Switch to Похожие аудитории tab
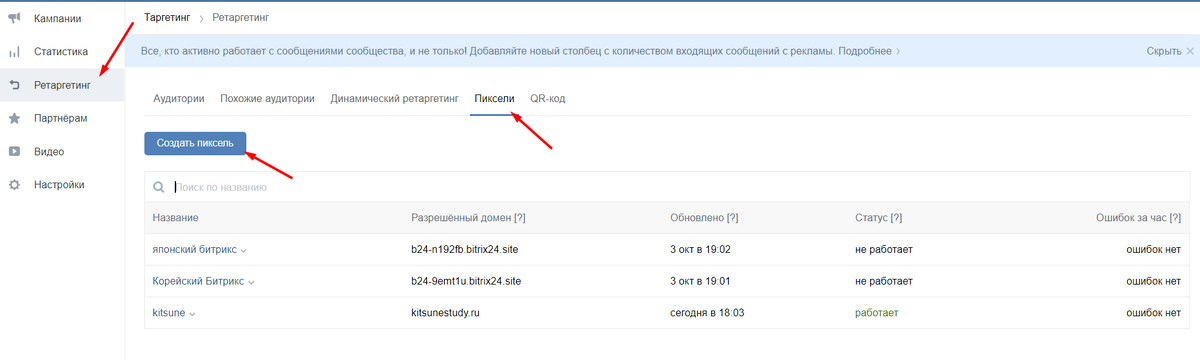The height and width of the screenshot is (360, 1200). [x=268, y=99]
